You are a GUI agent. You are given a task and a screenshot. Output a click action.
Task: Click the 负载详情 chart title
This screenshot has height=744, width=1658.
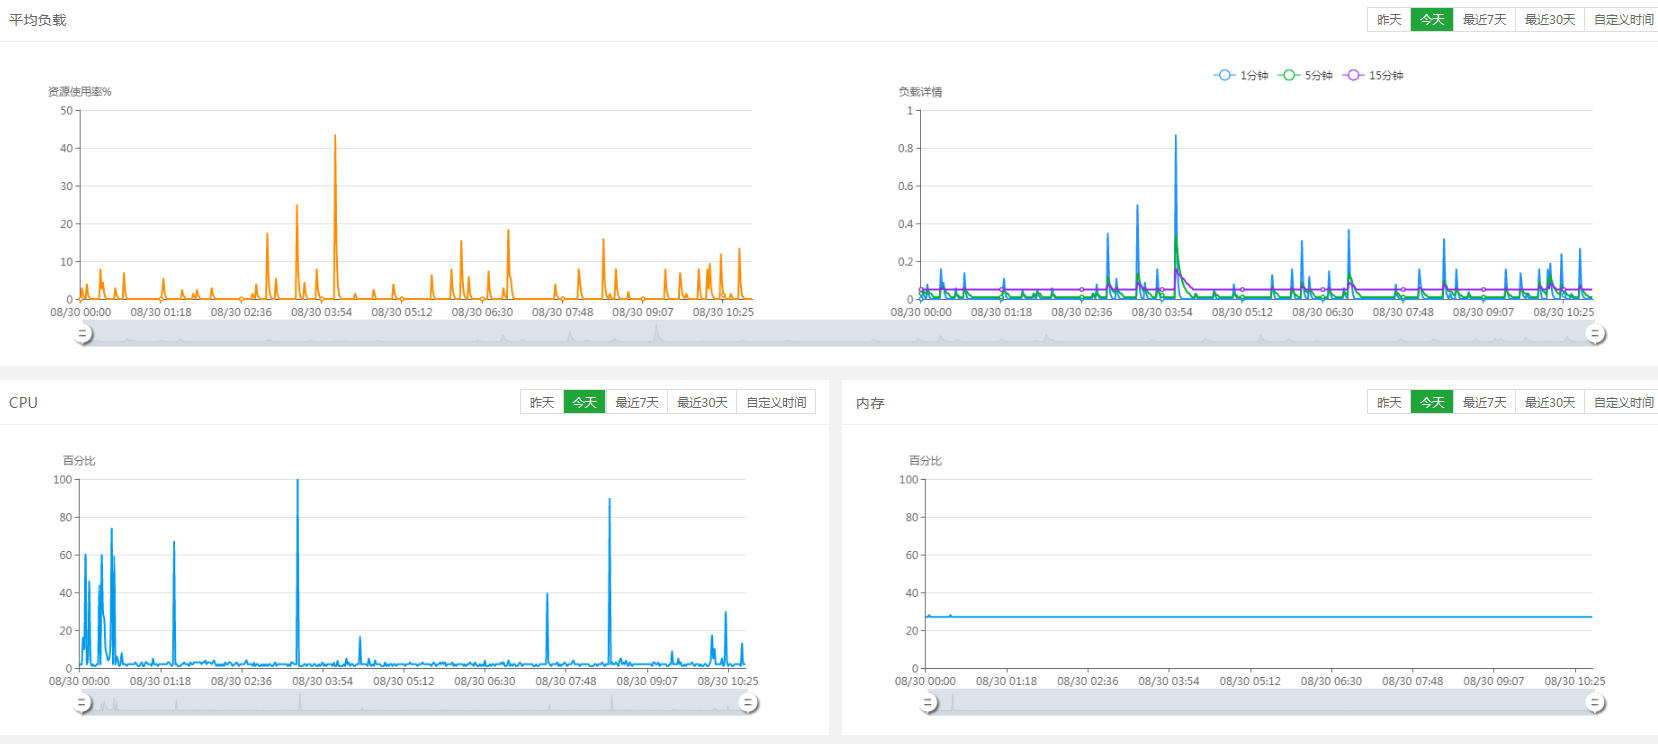tap(920, 91)
